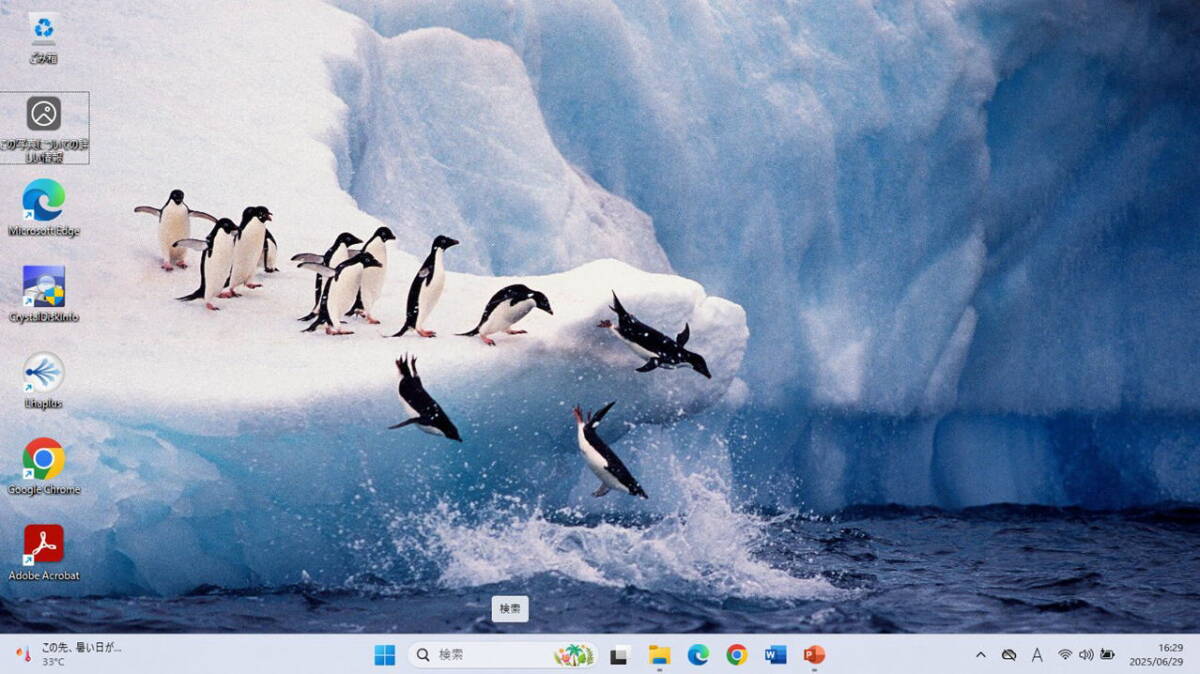
Task: Open the clock and date panel
Action: tap(1169, 655)
